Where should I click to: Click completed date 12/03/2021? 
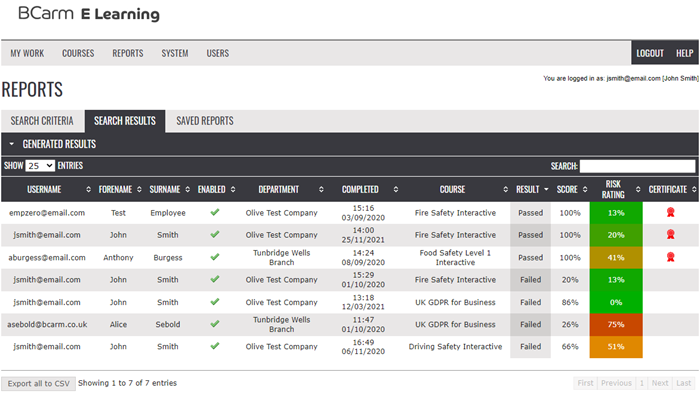[x=363, y=307]
